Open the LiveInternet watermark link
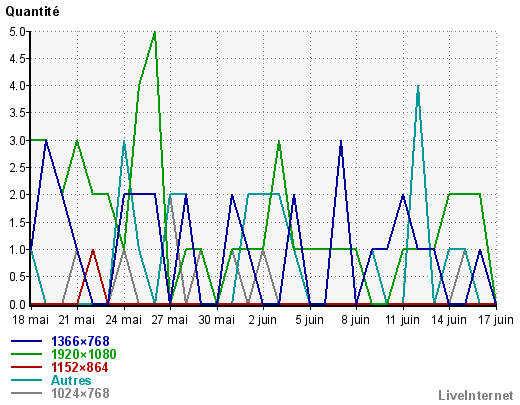Viewport: 520px width, 405px height. point(476,396)
